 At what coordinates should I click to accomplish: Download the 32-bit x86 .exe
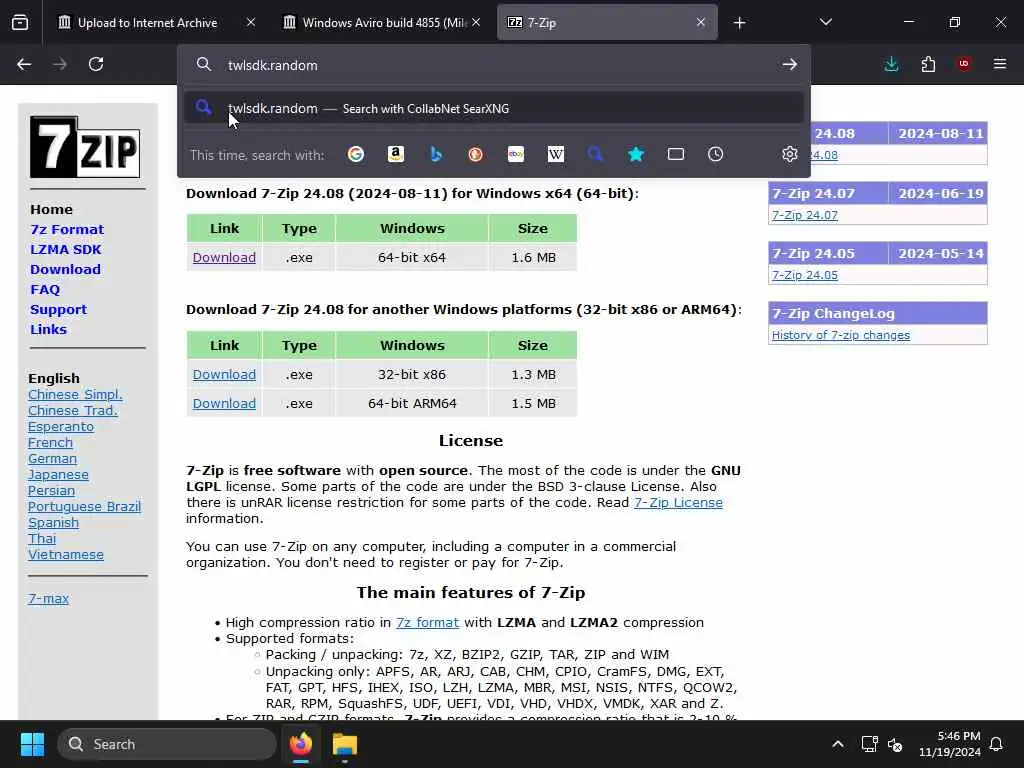tap(224, 374)
